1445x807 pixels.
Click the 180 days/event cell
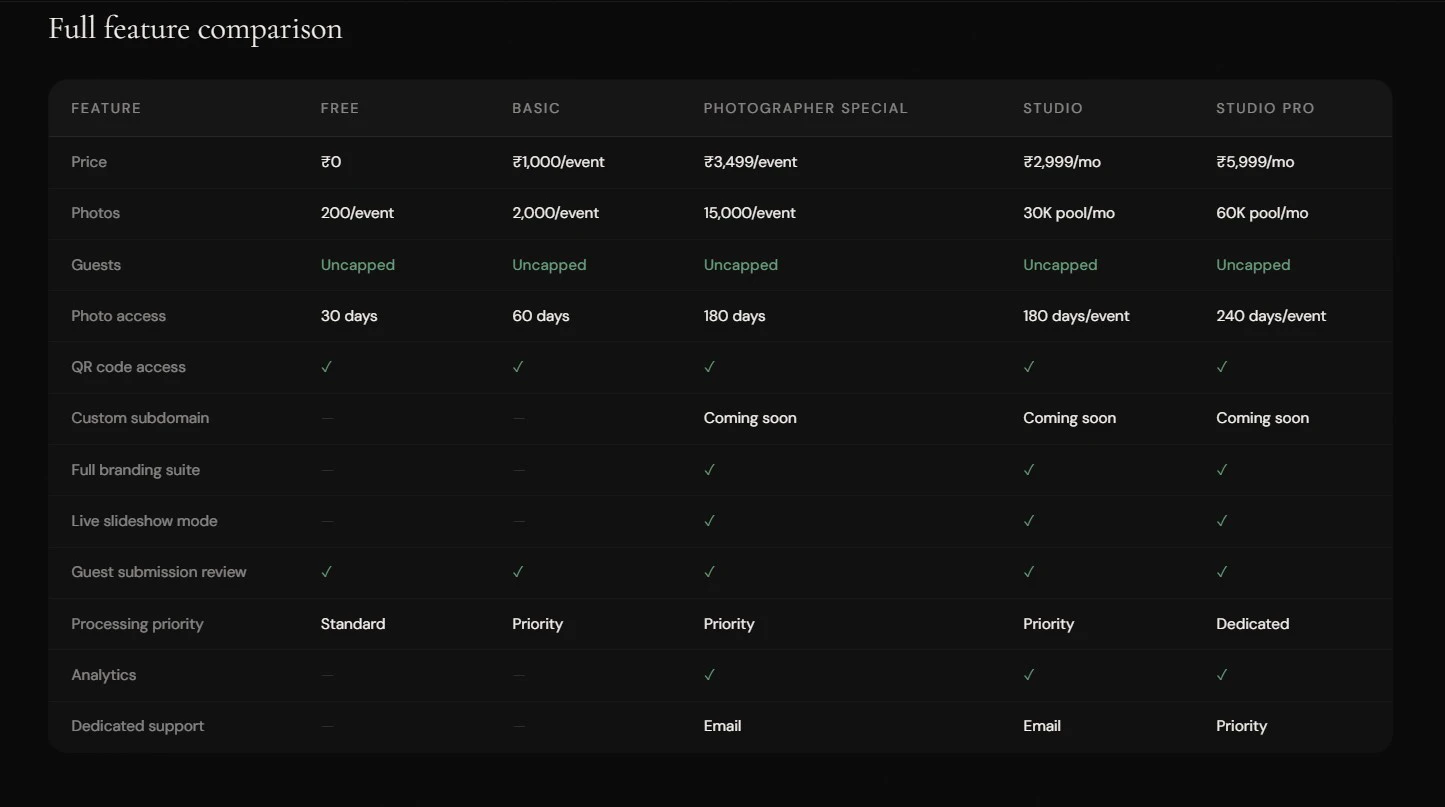click(x=1076, y=316)
